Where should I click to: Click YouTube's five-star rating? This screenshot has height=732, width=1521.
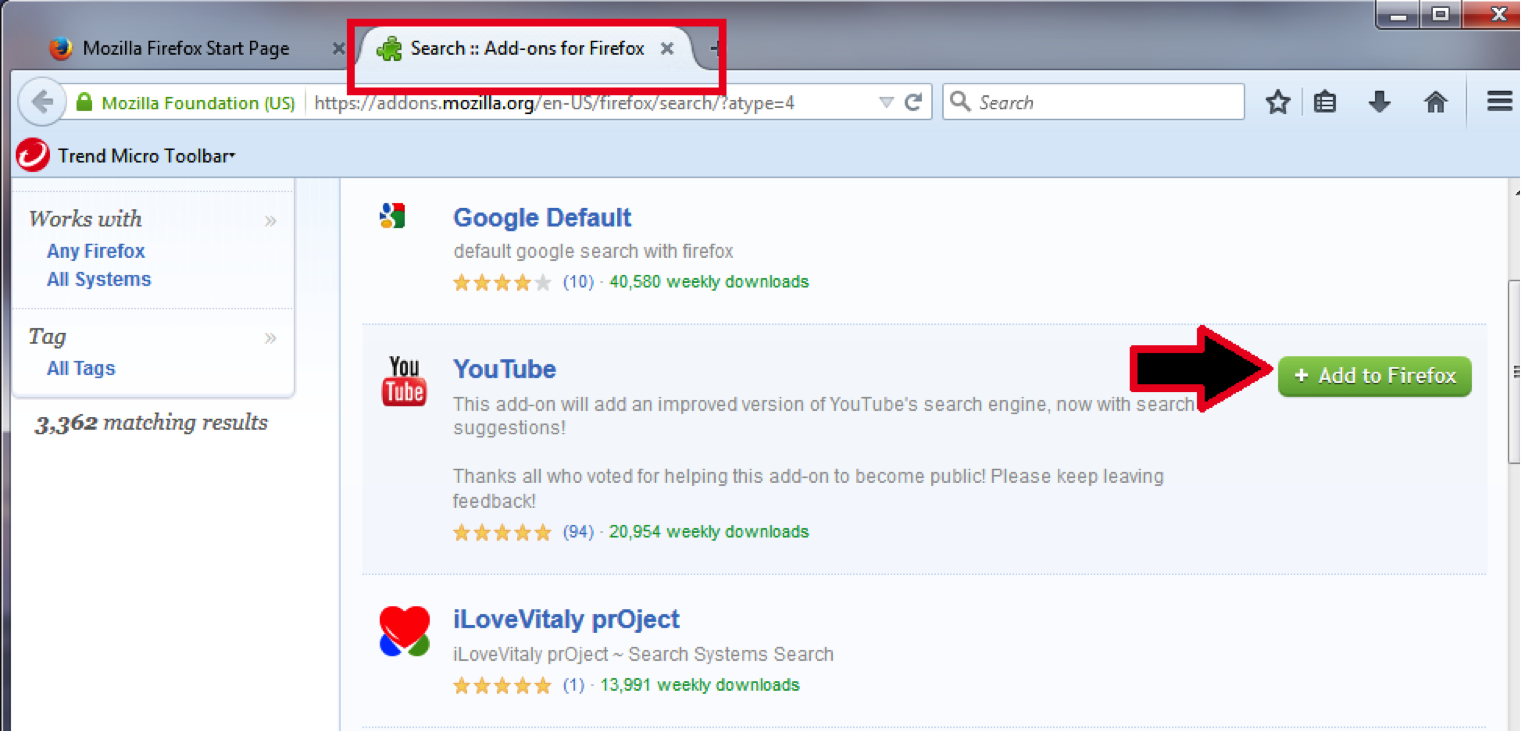(x=502, y=532)
